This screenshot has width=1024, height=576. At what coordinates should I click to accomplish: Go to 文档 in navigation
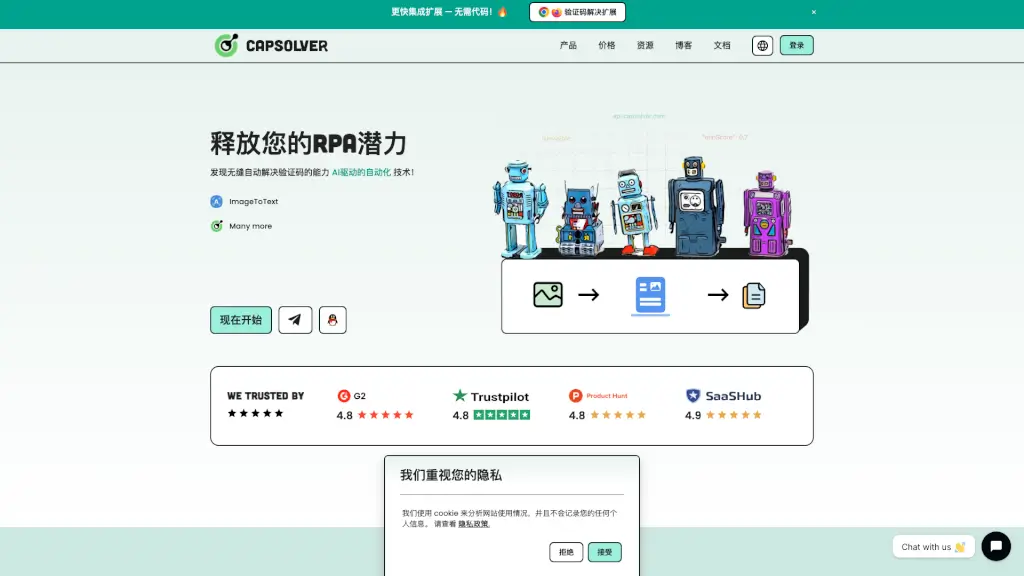tap(722, 45)
